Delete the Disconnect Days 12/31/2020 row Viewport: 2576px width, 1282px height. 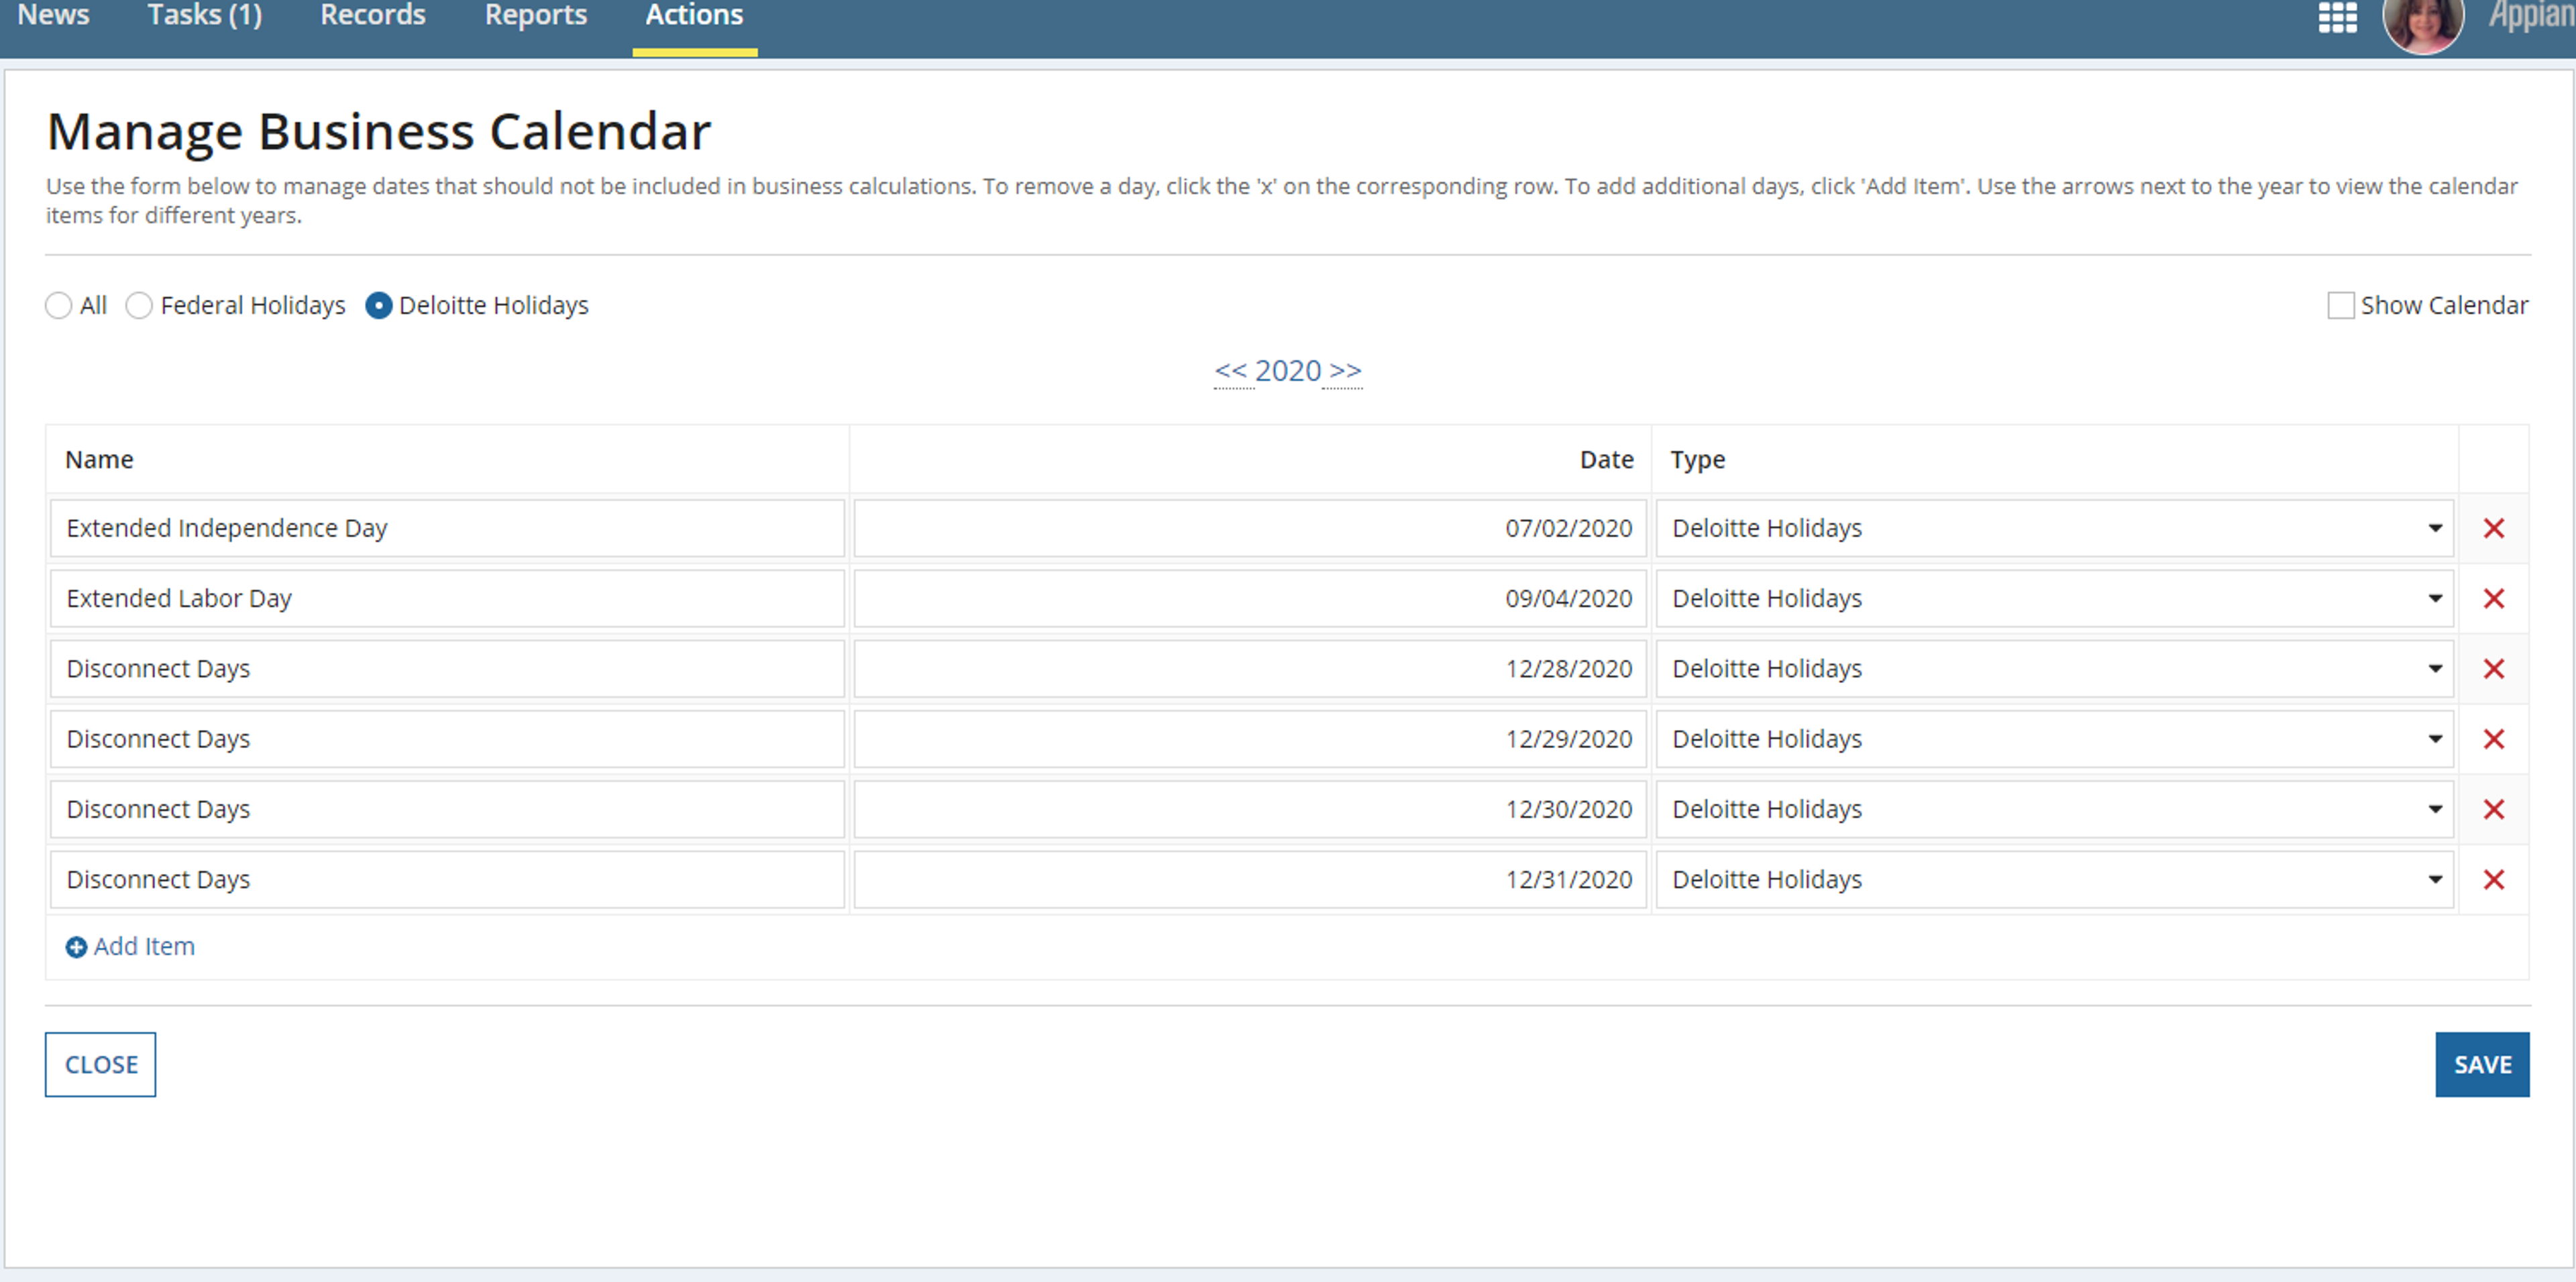coord(2494,879)
